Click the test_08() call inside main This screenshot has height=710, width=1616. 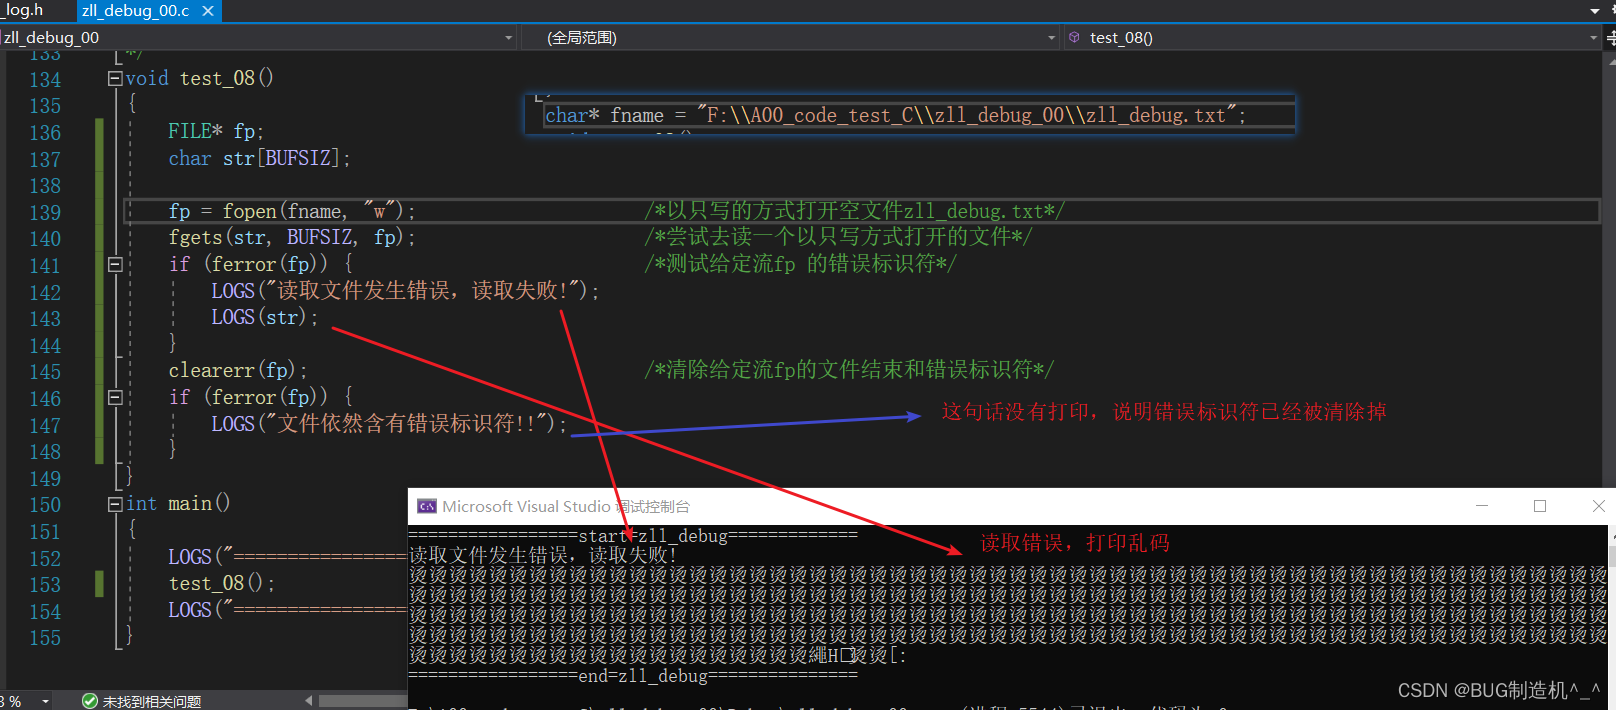tap(221, 583)
